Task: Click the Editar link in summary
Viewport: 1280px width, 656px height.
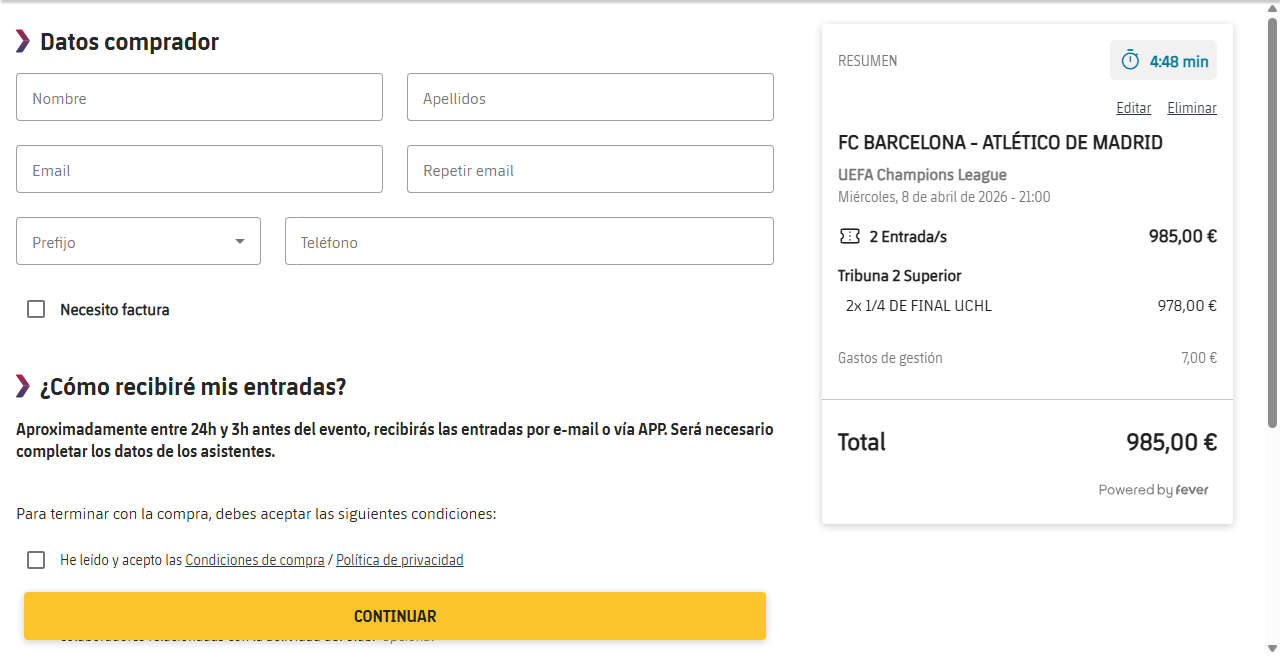Action: click(x=1133, y=108)
